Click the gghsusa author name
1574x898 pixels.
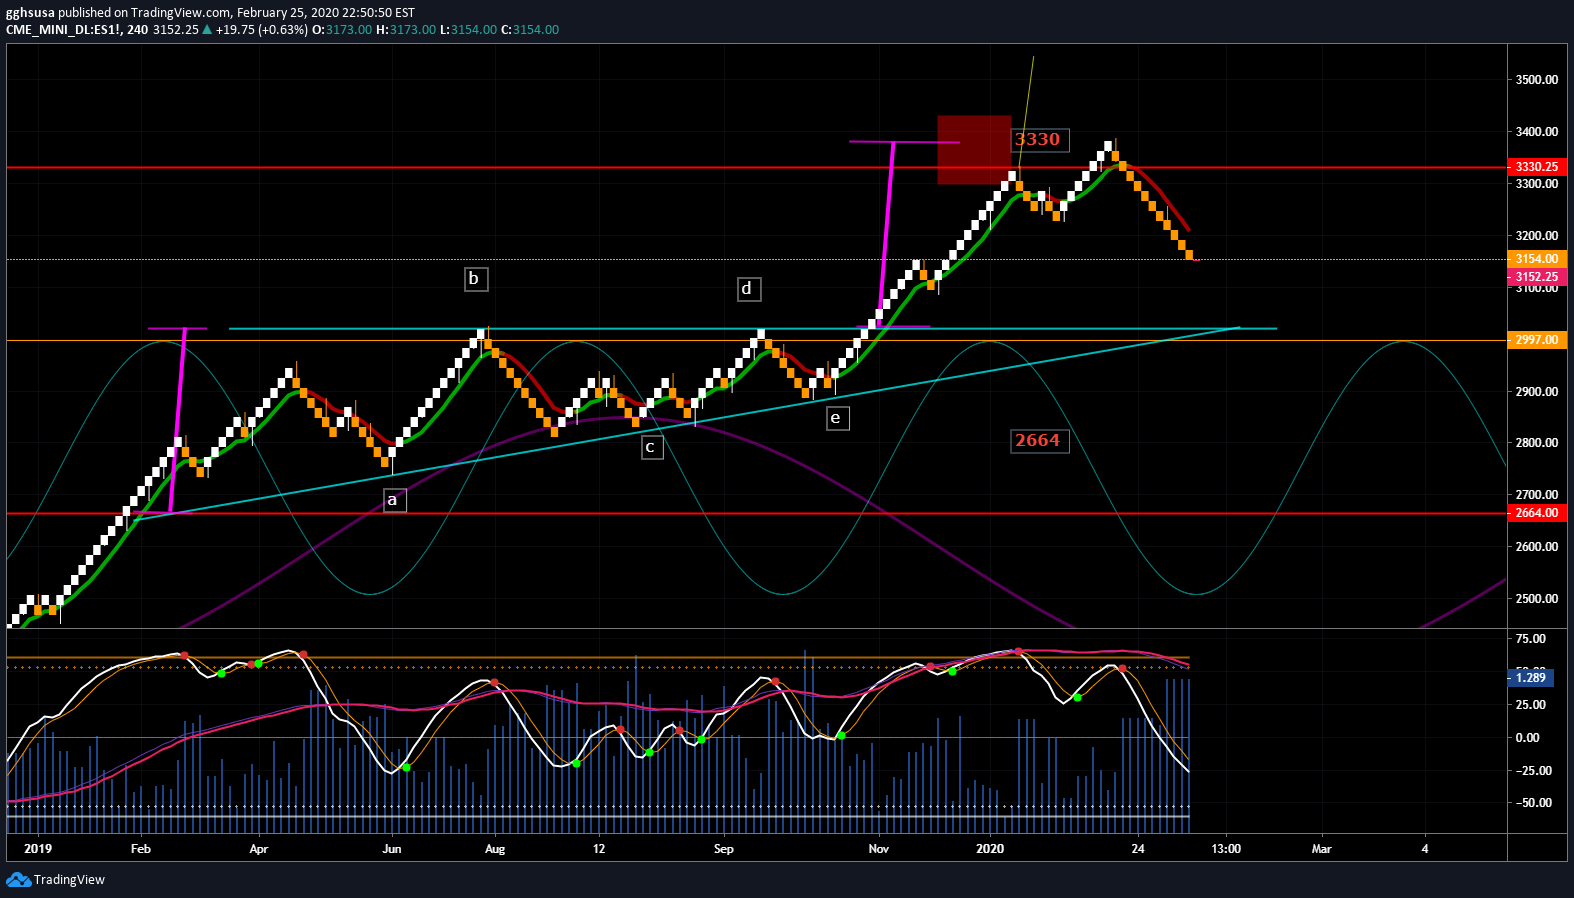30,13
